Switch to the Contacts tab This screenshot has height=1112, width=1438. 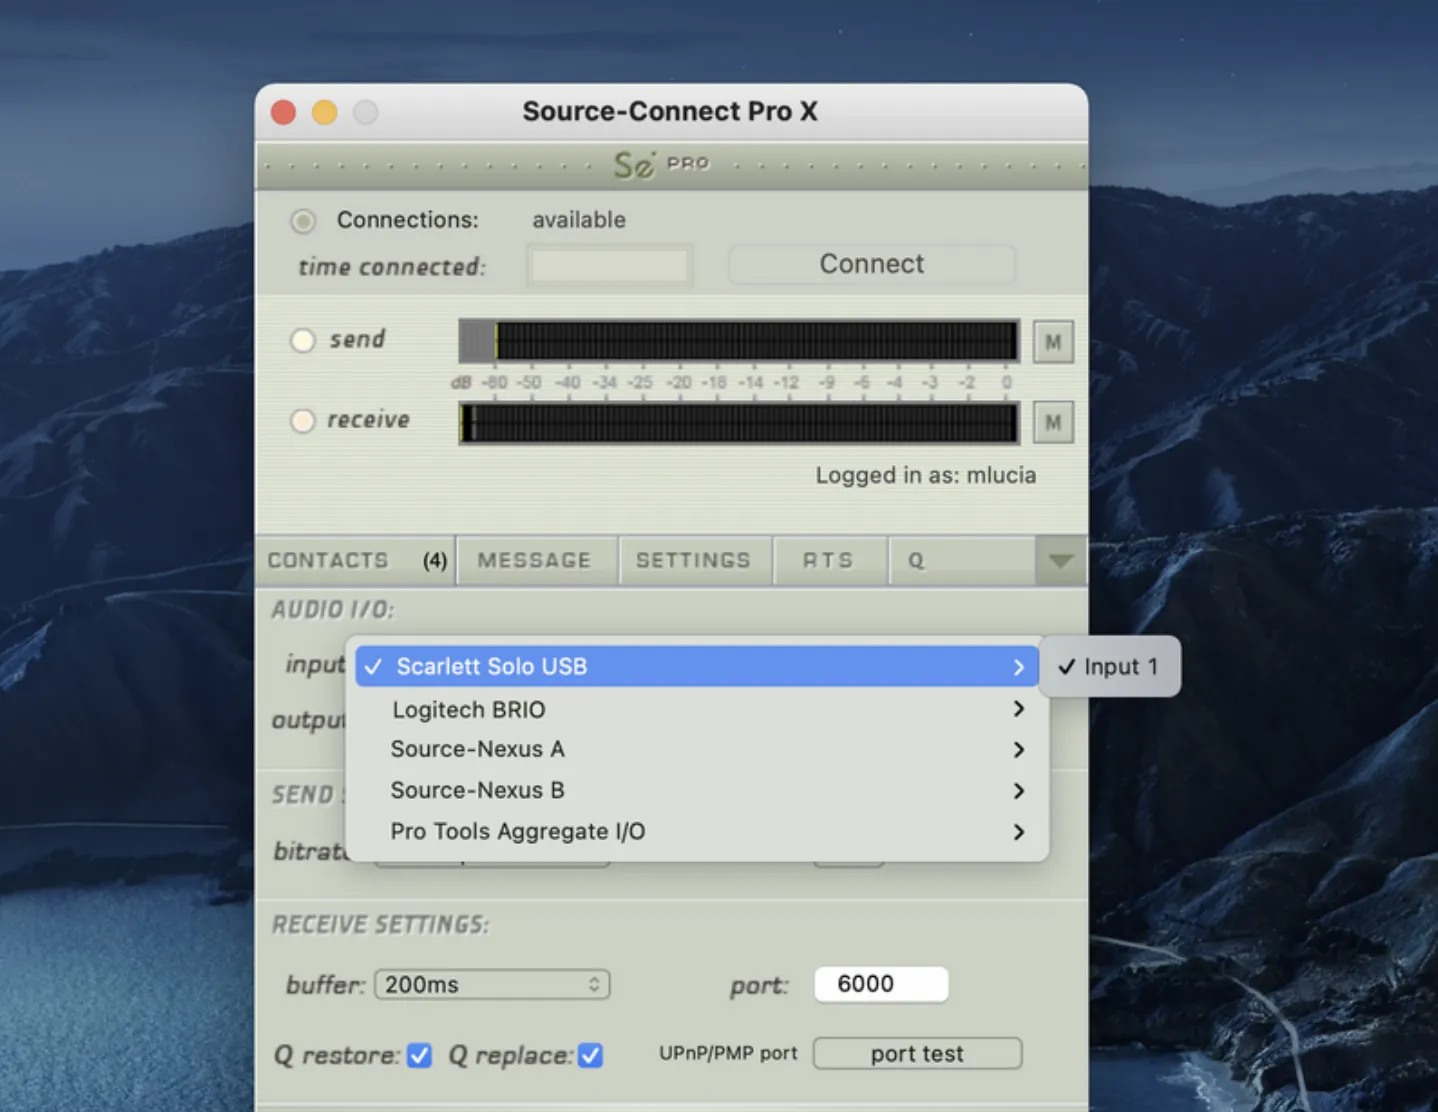tap(357, 561)
